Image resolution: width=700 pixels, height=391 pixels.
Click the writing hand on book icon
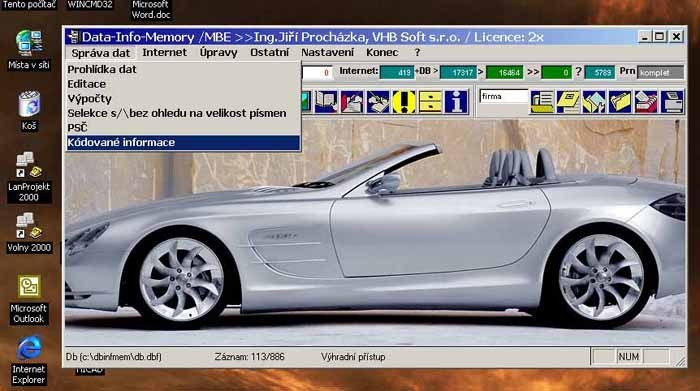pos(378,102)
